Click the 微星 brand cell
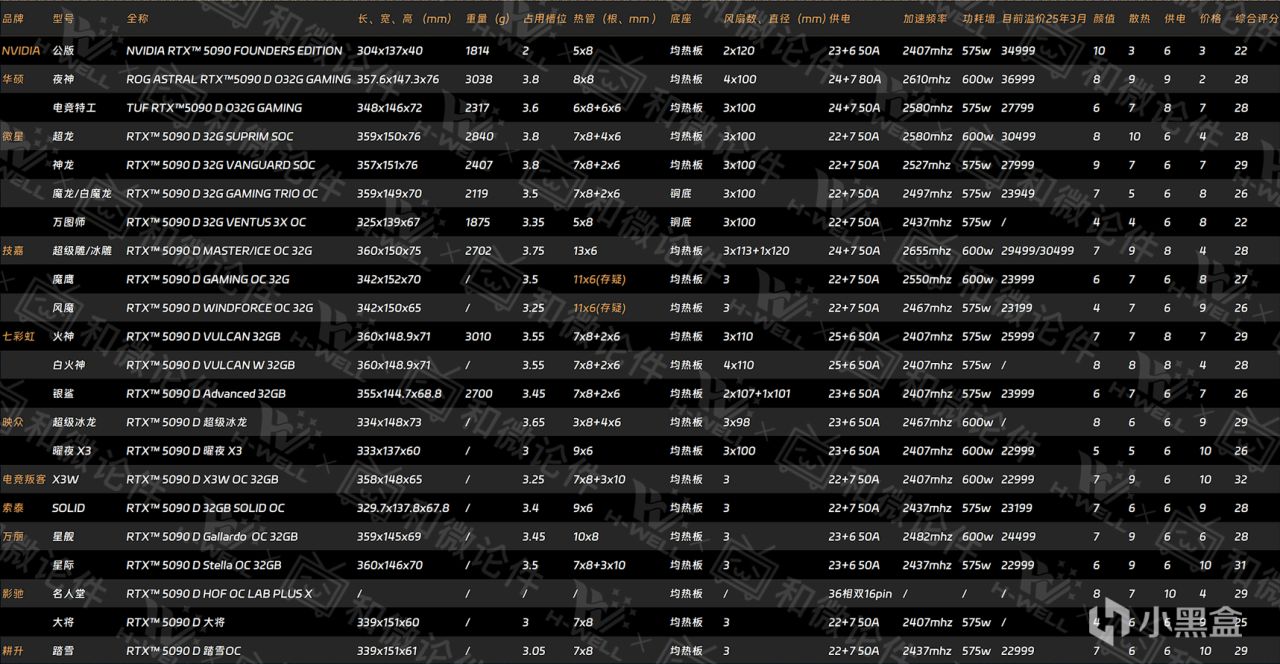The image size is (1280, 664). (x=14, y=136)
